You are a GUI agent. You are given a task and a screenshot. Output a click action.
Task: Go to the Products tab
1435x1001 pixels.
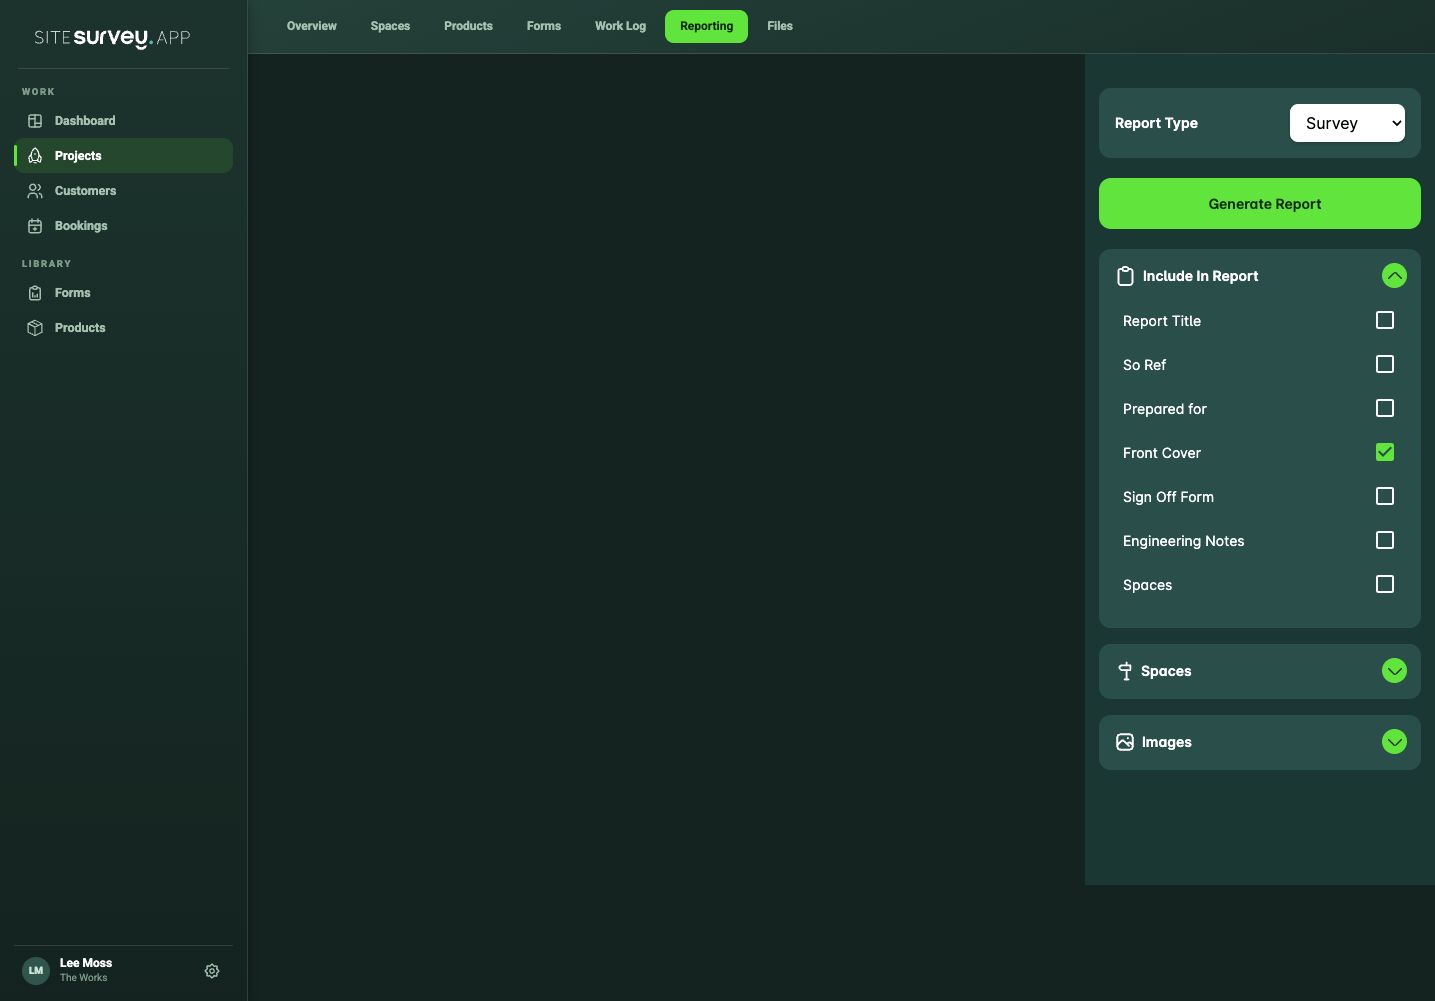[x=468, y=26]
